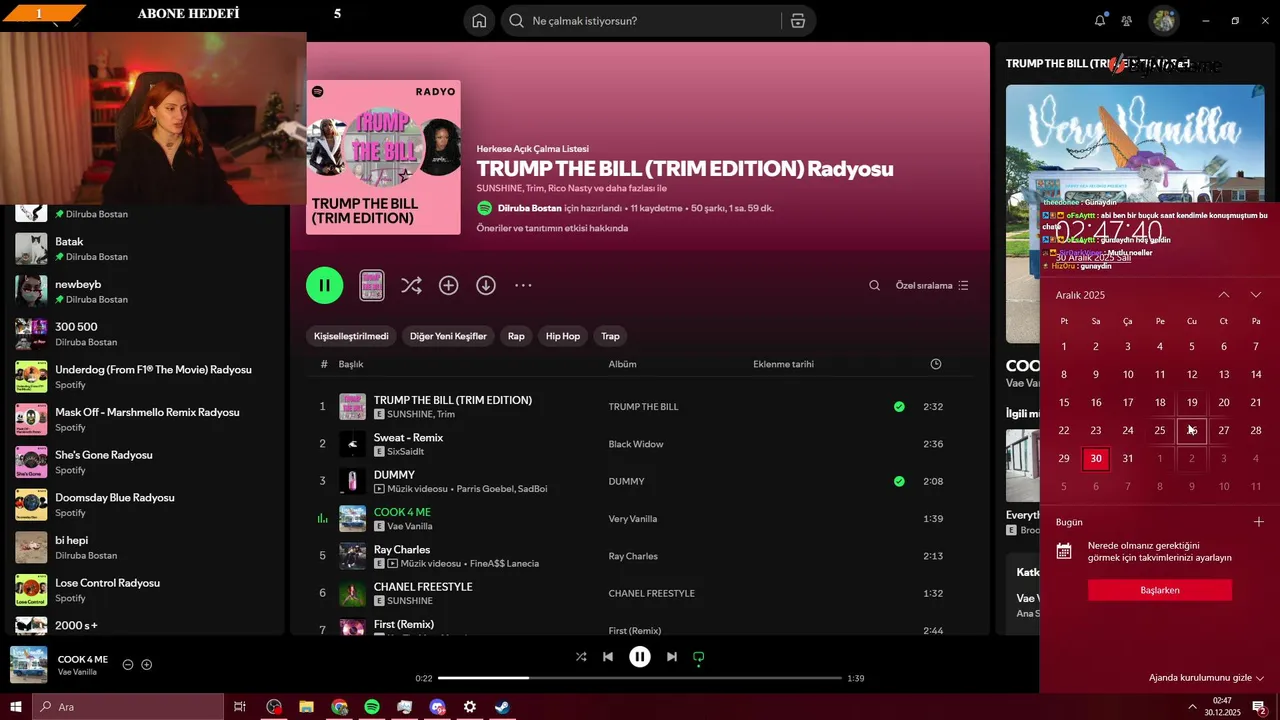Select the 'Kişiselleştirilmedi' filter chip
This screenshot has height=720, width=1280.
(351, 336)
